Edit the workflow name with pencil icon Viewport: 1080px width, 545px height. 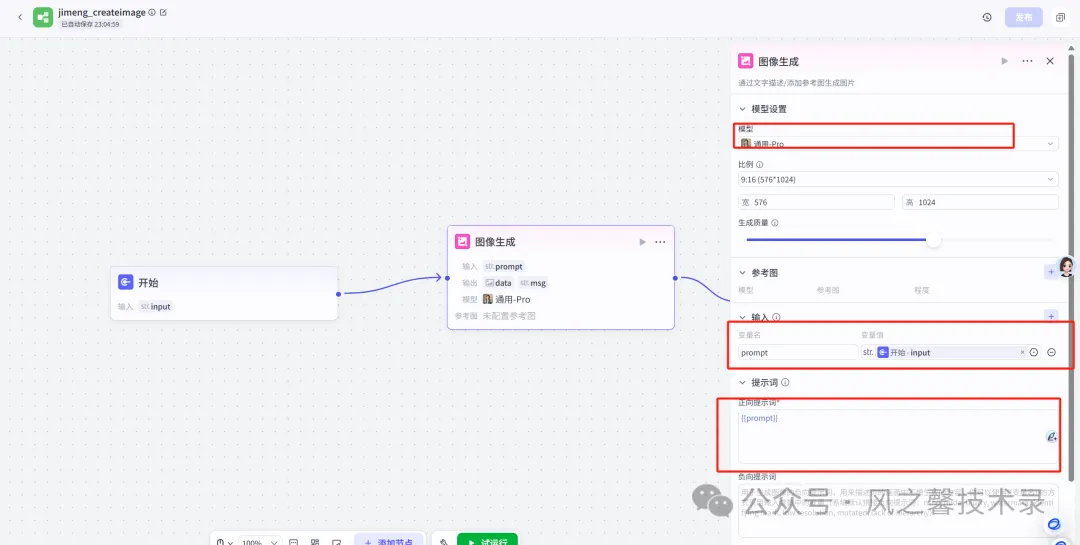[x=163, y=12]
